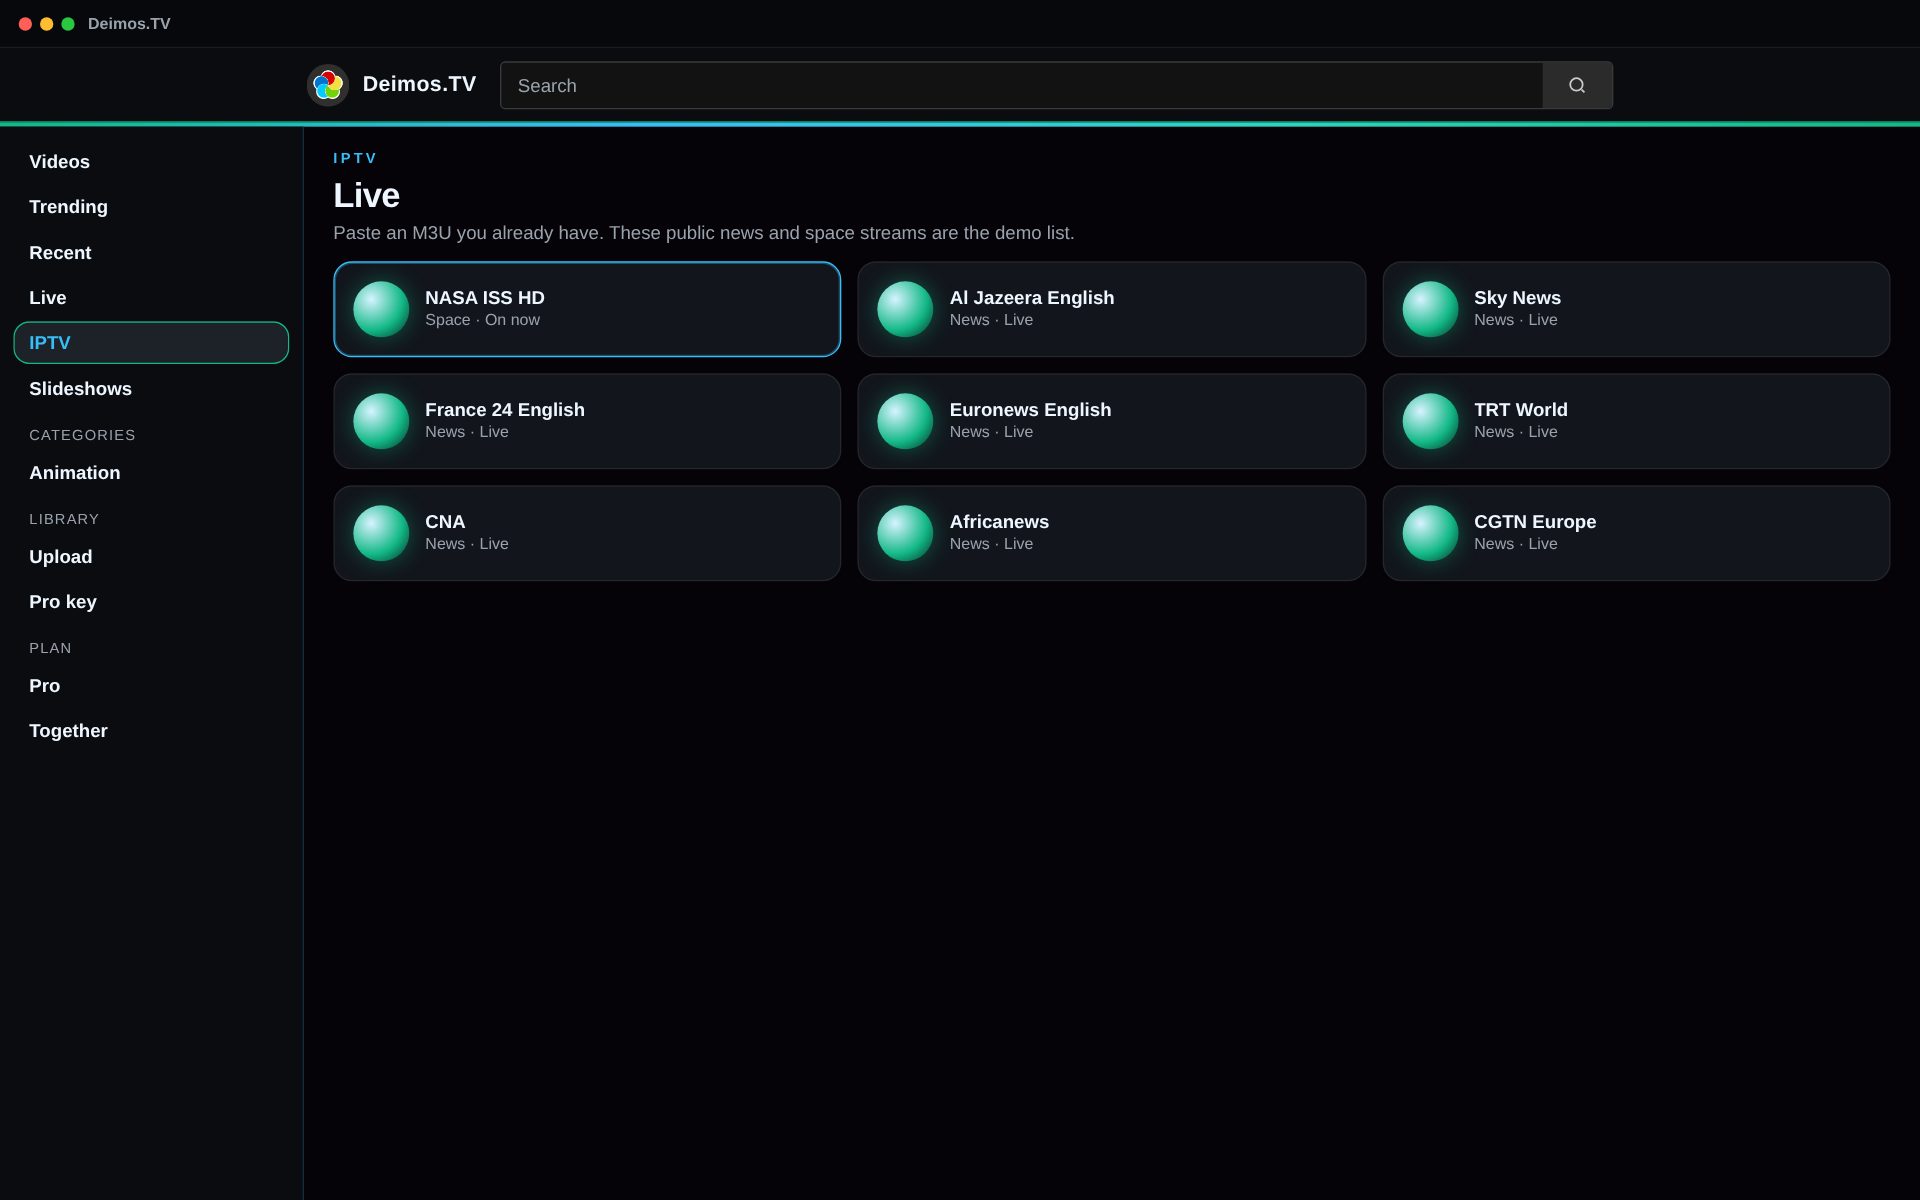Screen dimensions: 1920x1200
Task: Play the NASA ISS HD stream
Action: [587, 309]
